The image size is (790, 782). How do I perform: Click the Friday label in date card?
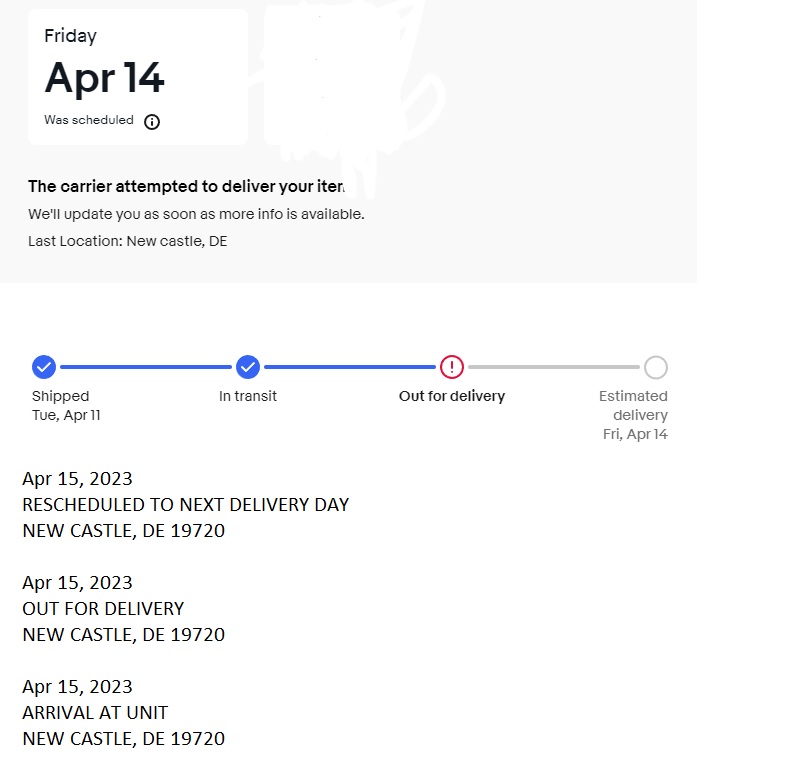[71, 36]
